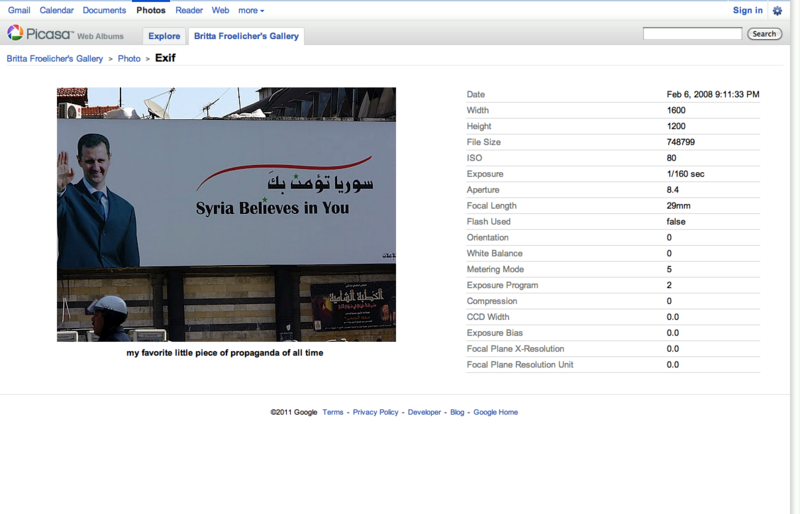Click 'Focal Plane X-Resolution' label
The image size is (800, 514).
[515, 349]
